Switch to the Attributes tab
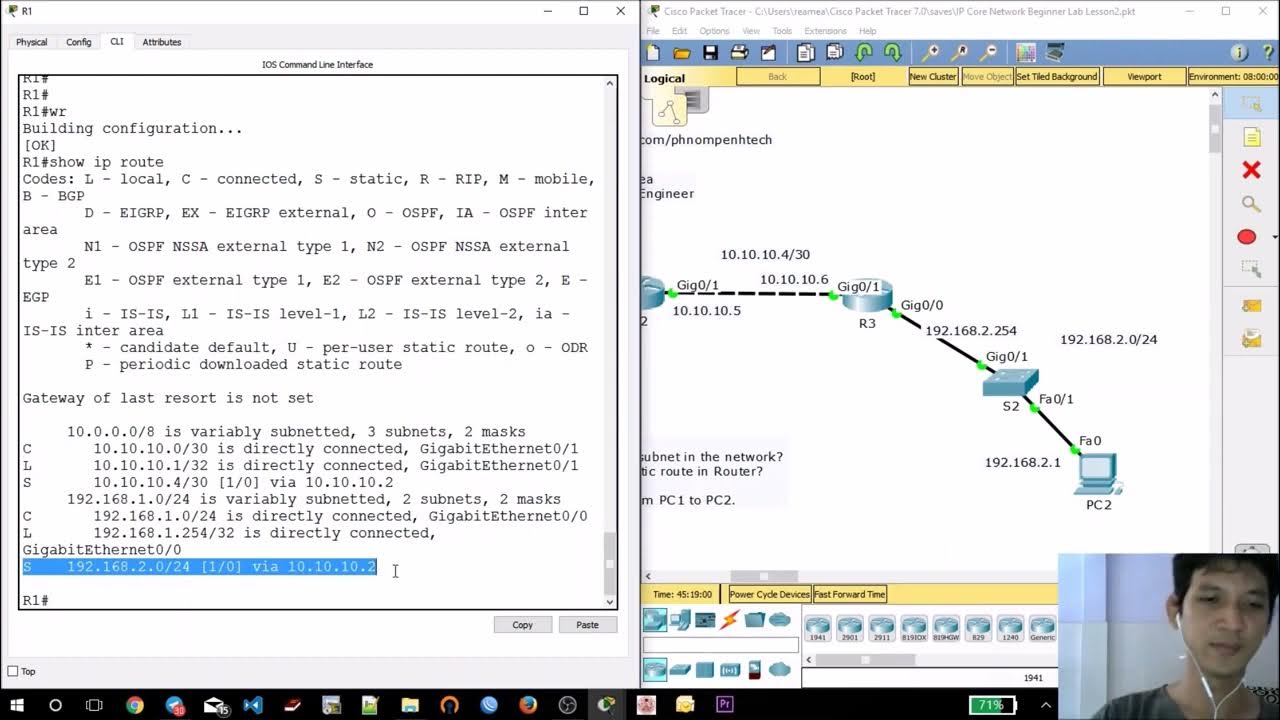 pos(162,42)
